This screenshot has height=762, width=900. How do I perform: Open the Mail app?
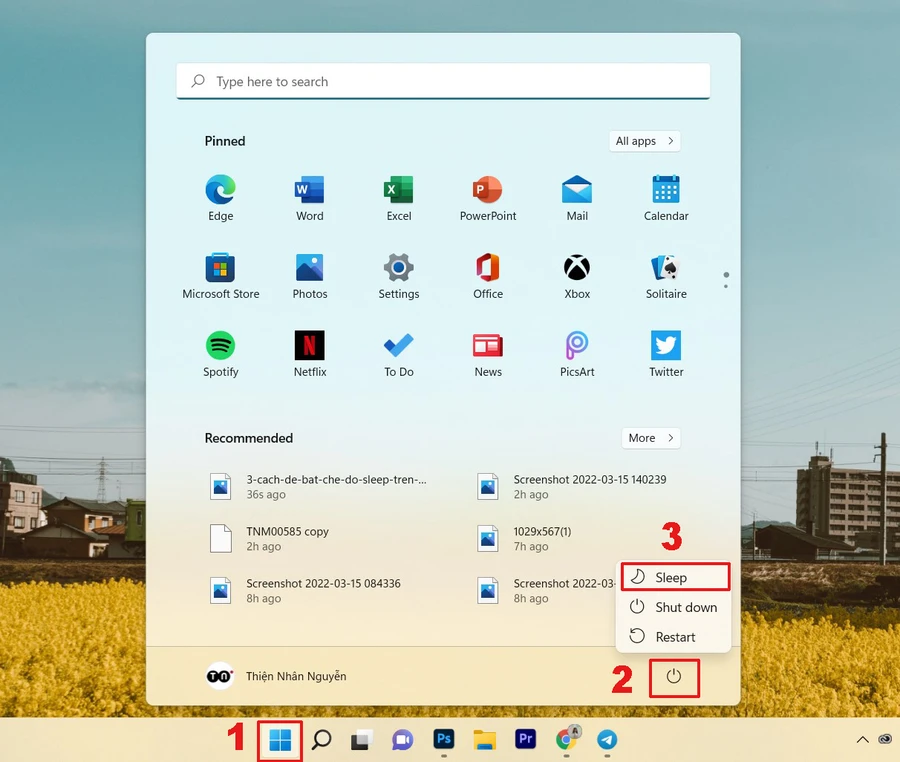coord(577,198)
